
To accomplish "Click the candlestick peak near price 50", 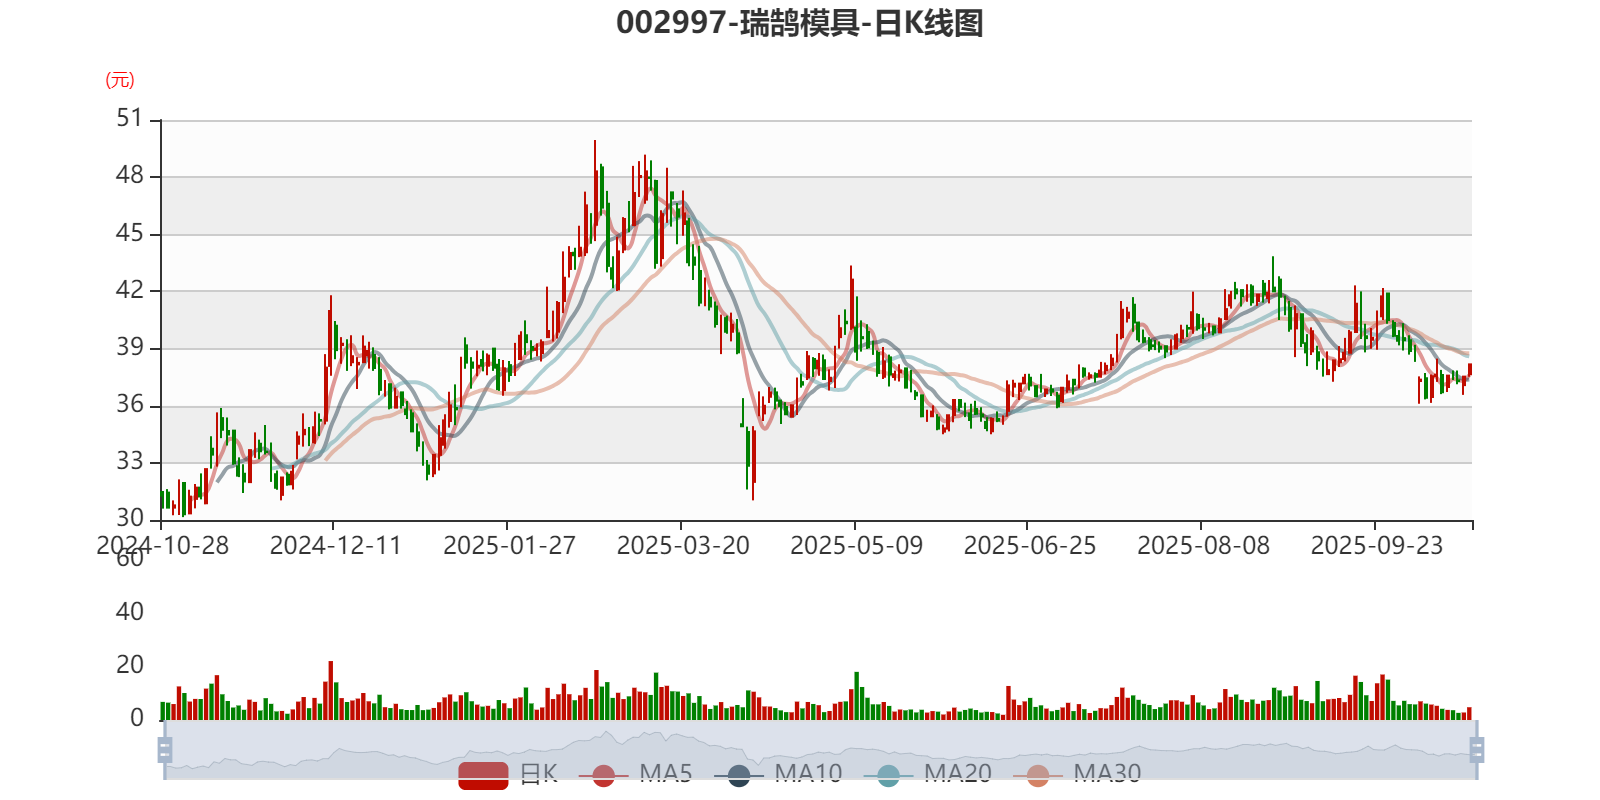I will [x=595, y=190].
